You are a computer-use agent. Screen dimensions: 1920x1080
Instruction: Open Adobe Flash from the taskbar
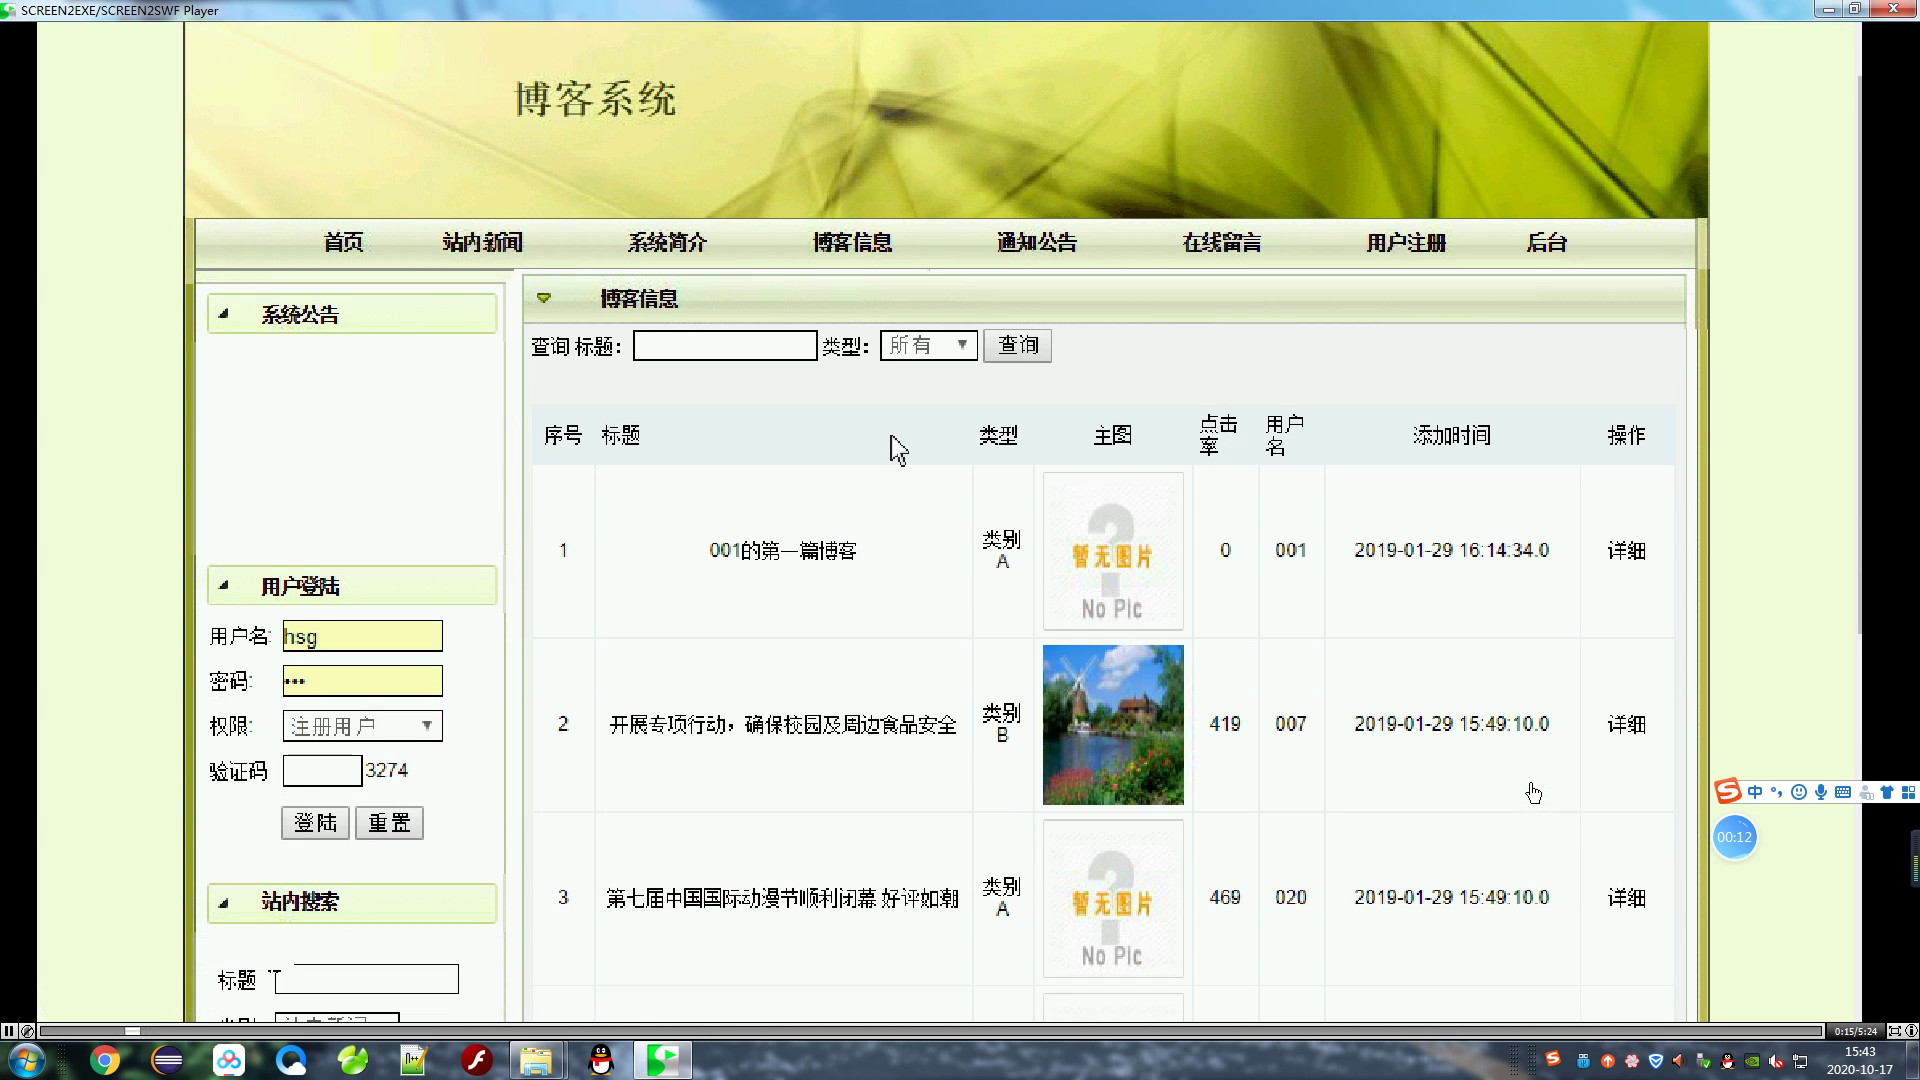[476, 1060]
